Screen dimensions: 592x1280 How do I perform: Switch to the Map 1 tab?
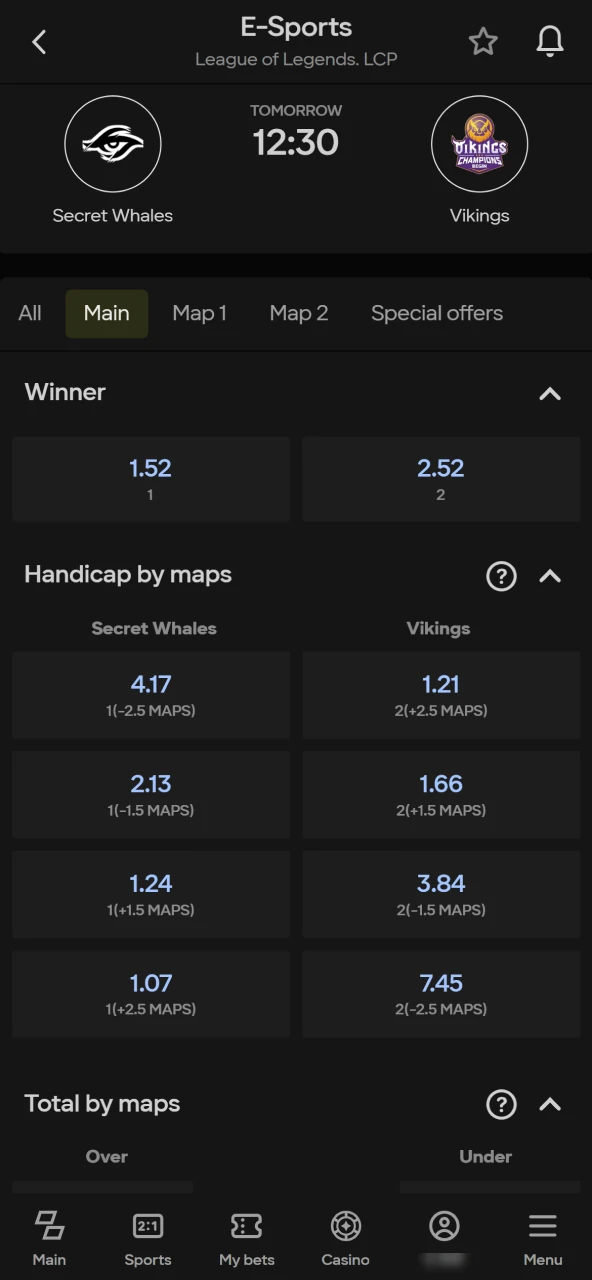point(199,313)
